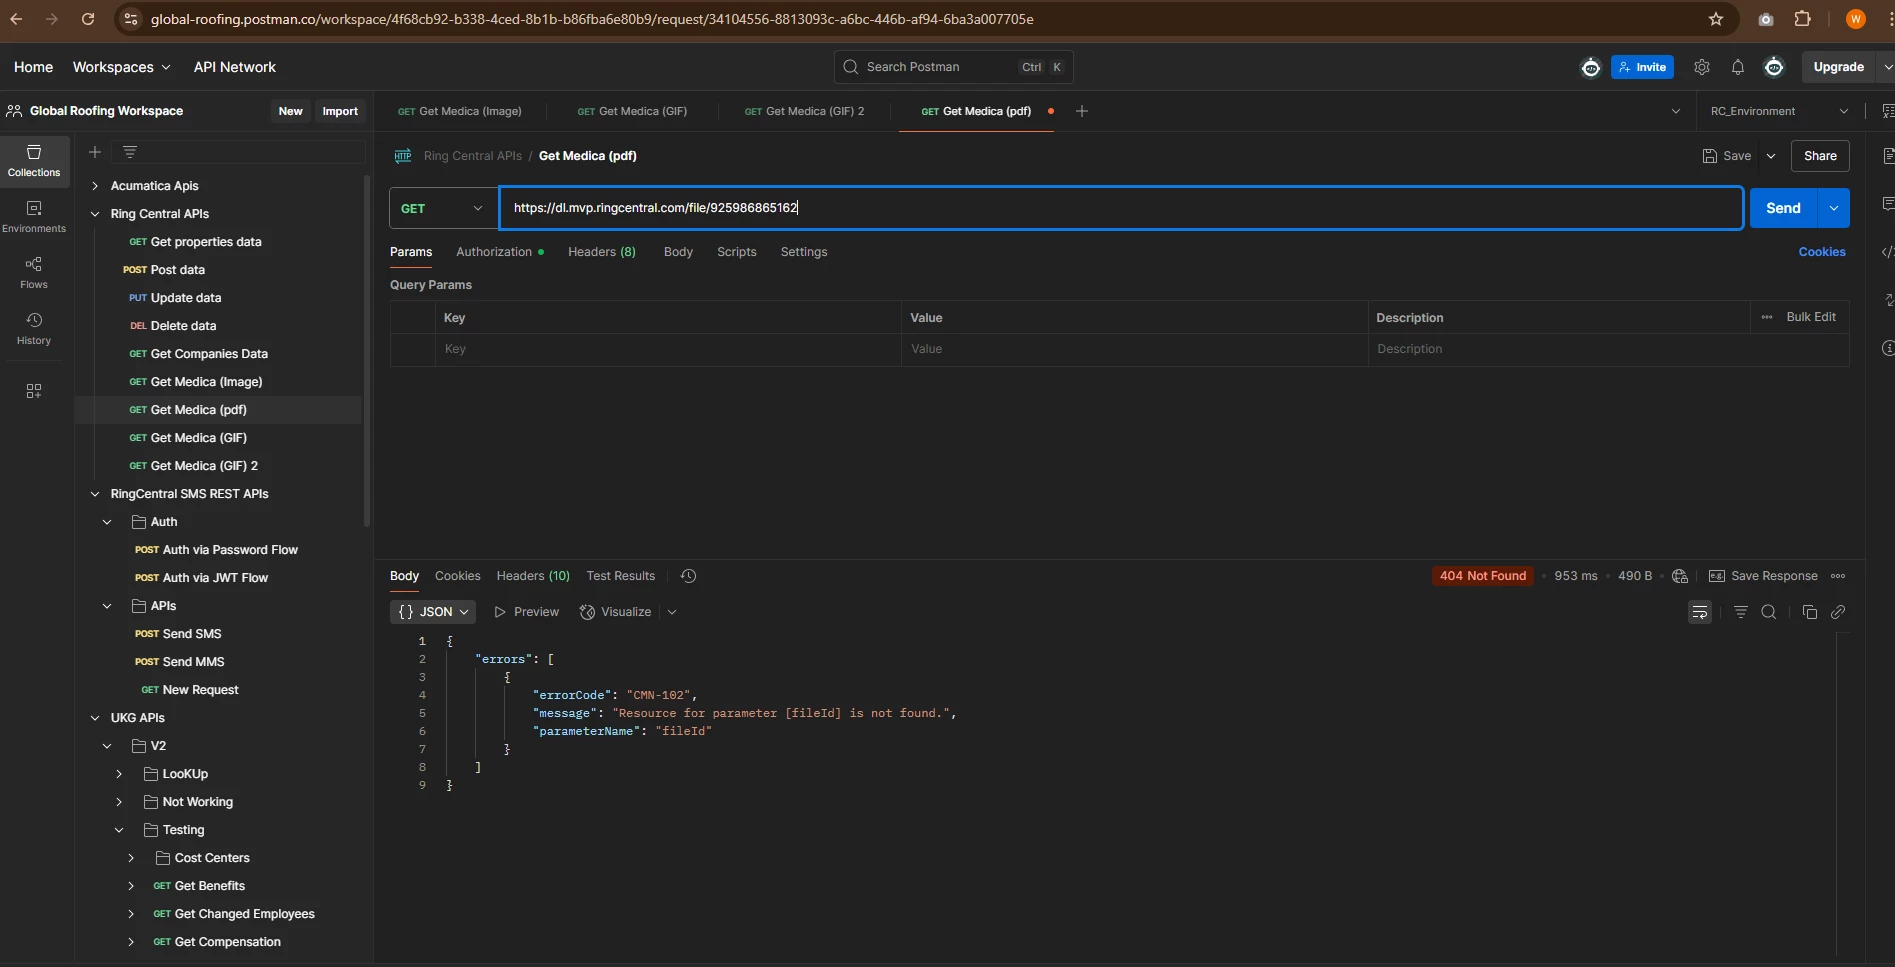Click the Postman user avatar icon

coord(1774,67)
